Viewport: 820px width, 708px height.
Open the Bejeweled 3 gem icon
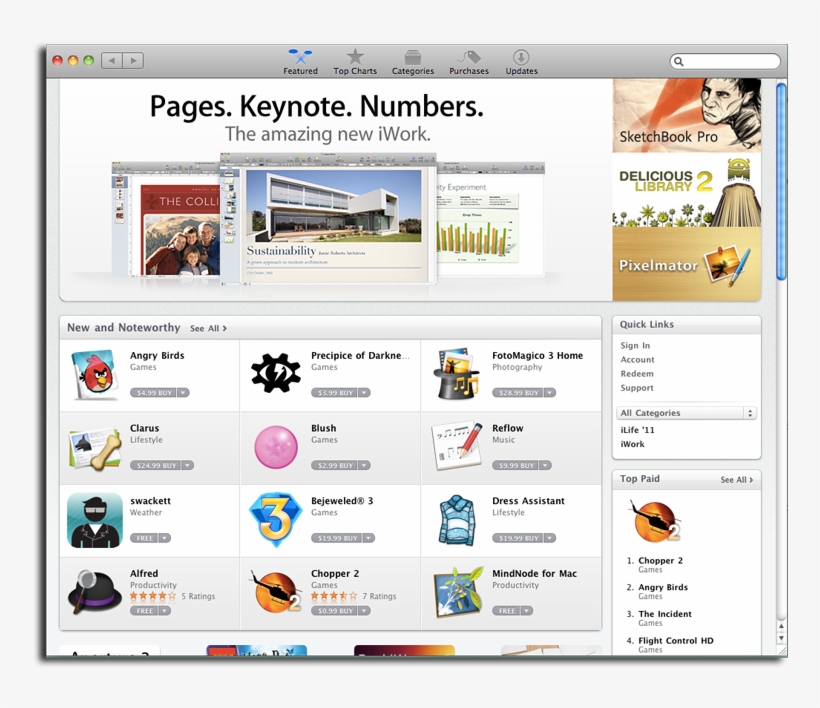tap(276, 519)
